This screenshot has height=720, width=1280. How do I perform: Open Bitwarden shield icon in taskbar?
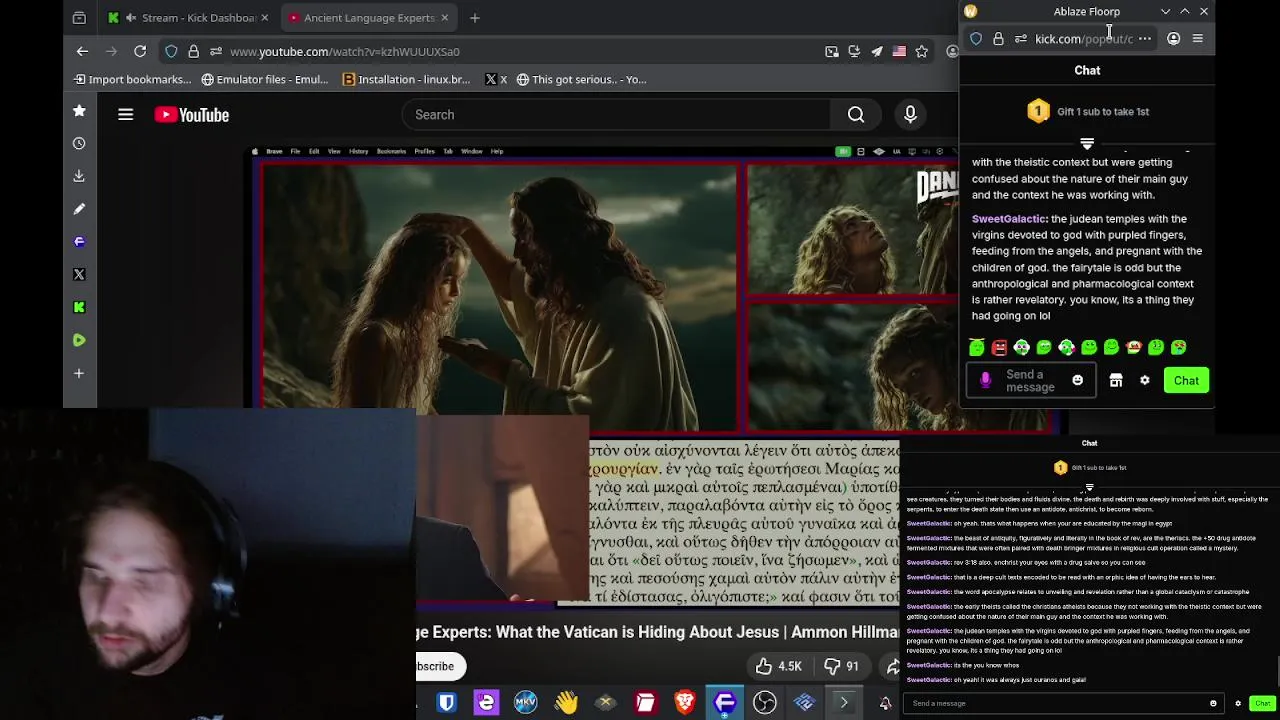click(x=446, y=703)
